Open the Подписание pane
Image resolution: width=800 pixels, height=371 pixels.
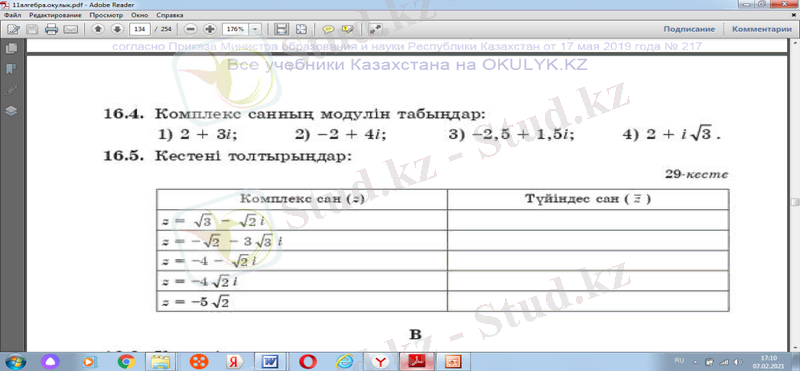tap(689, 29)
